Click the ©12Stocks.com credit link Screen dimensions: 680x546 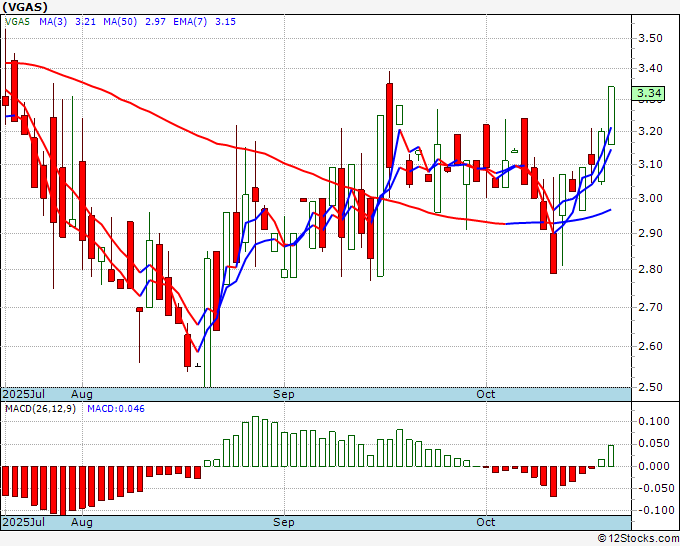[x=638, y=539]
